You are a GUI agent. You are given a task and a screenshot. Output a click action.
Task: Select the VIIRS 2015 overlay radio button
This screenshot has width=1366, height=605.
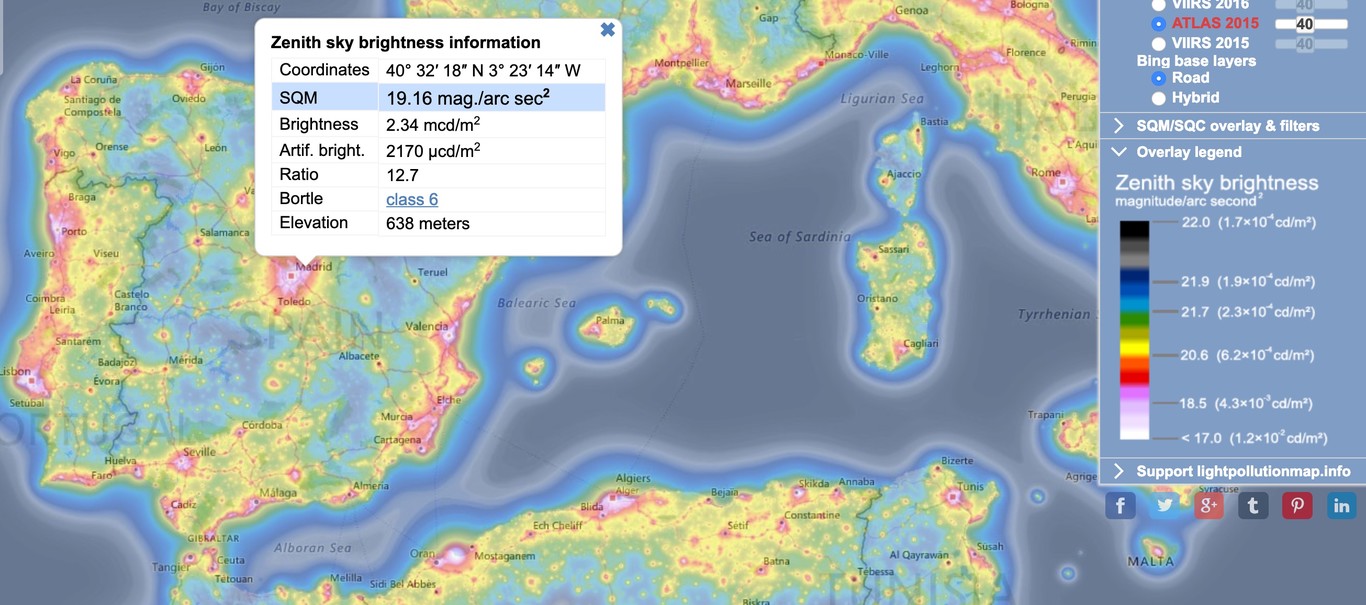click(1158, 44)
